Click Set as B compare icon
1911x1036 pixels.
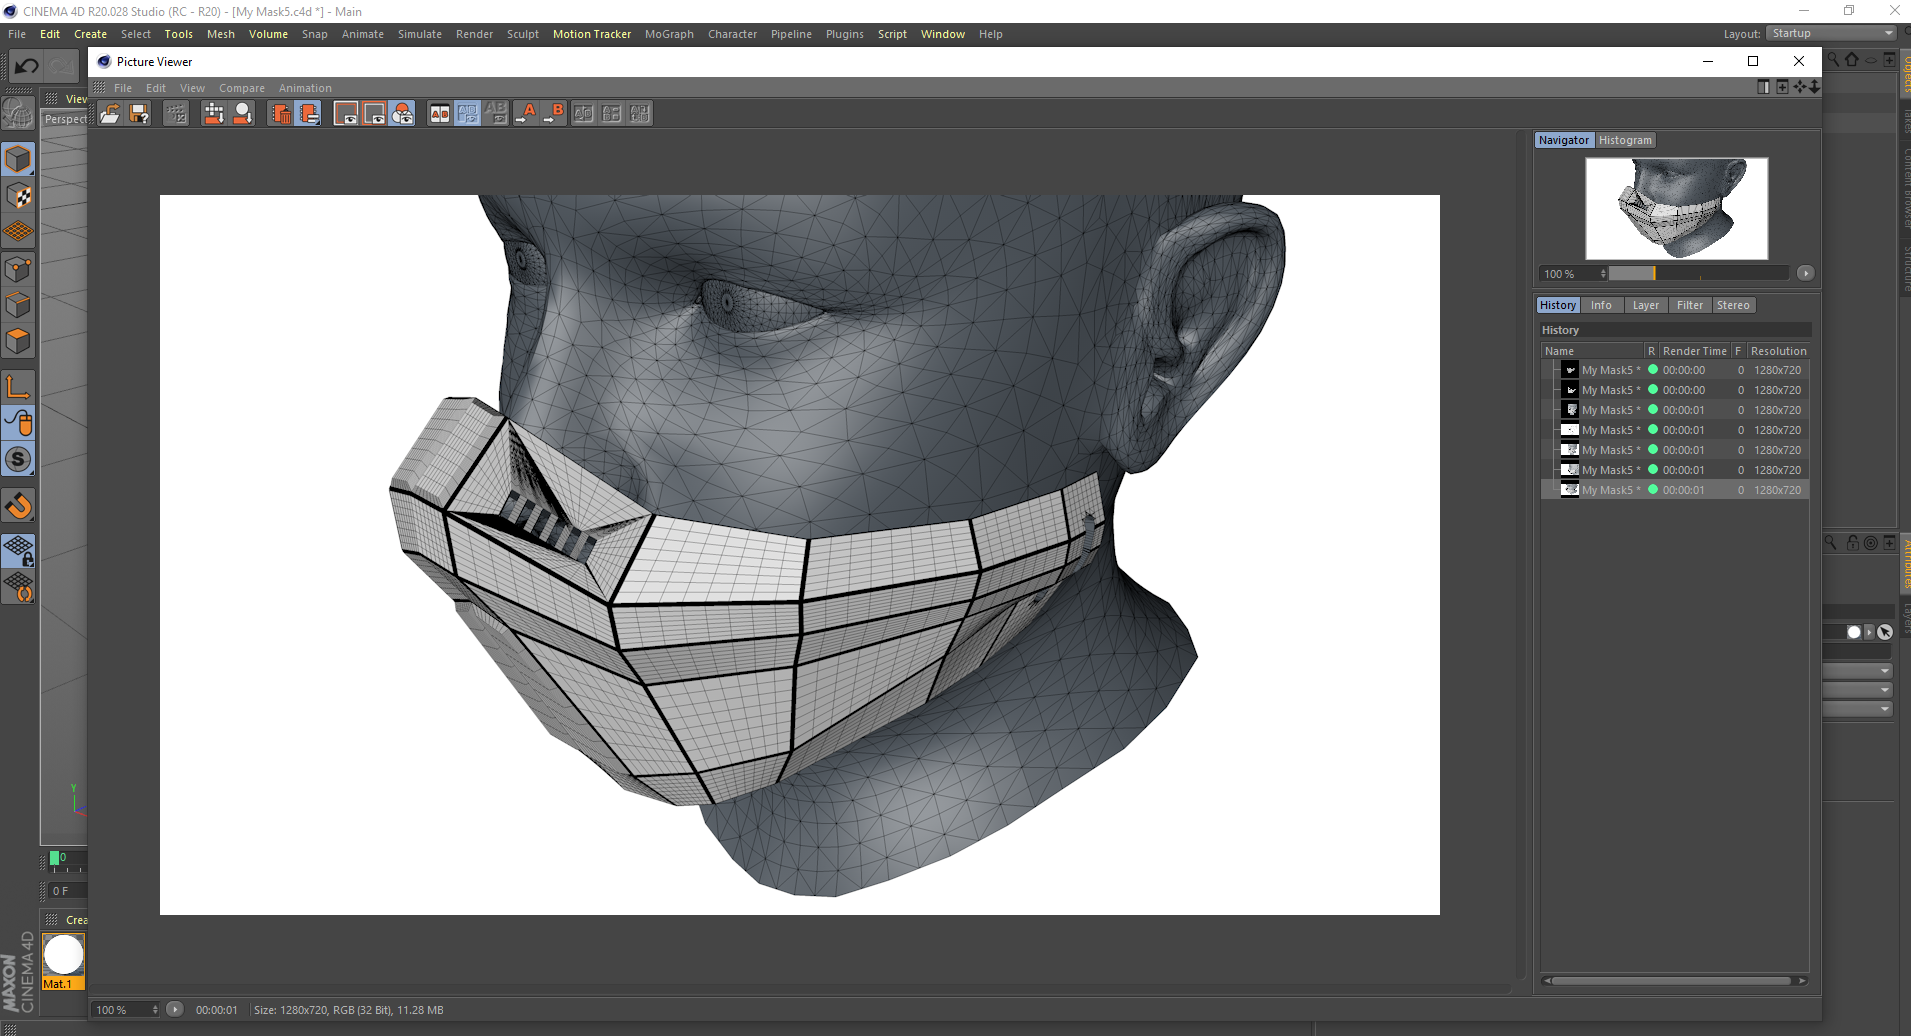[554, 114]
